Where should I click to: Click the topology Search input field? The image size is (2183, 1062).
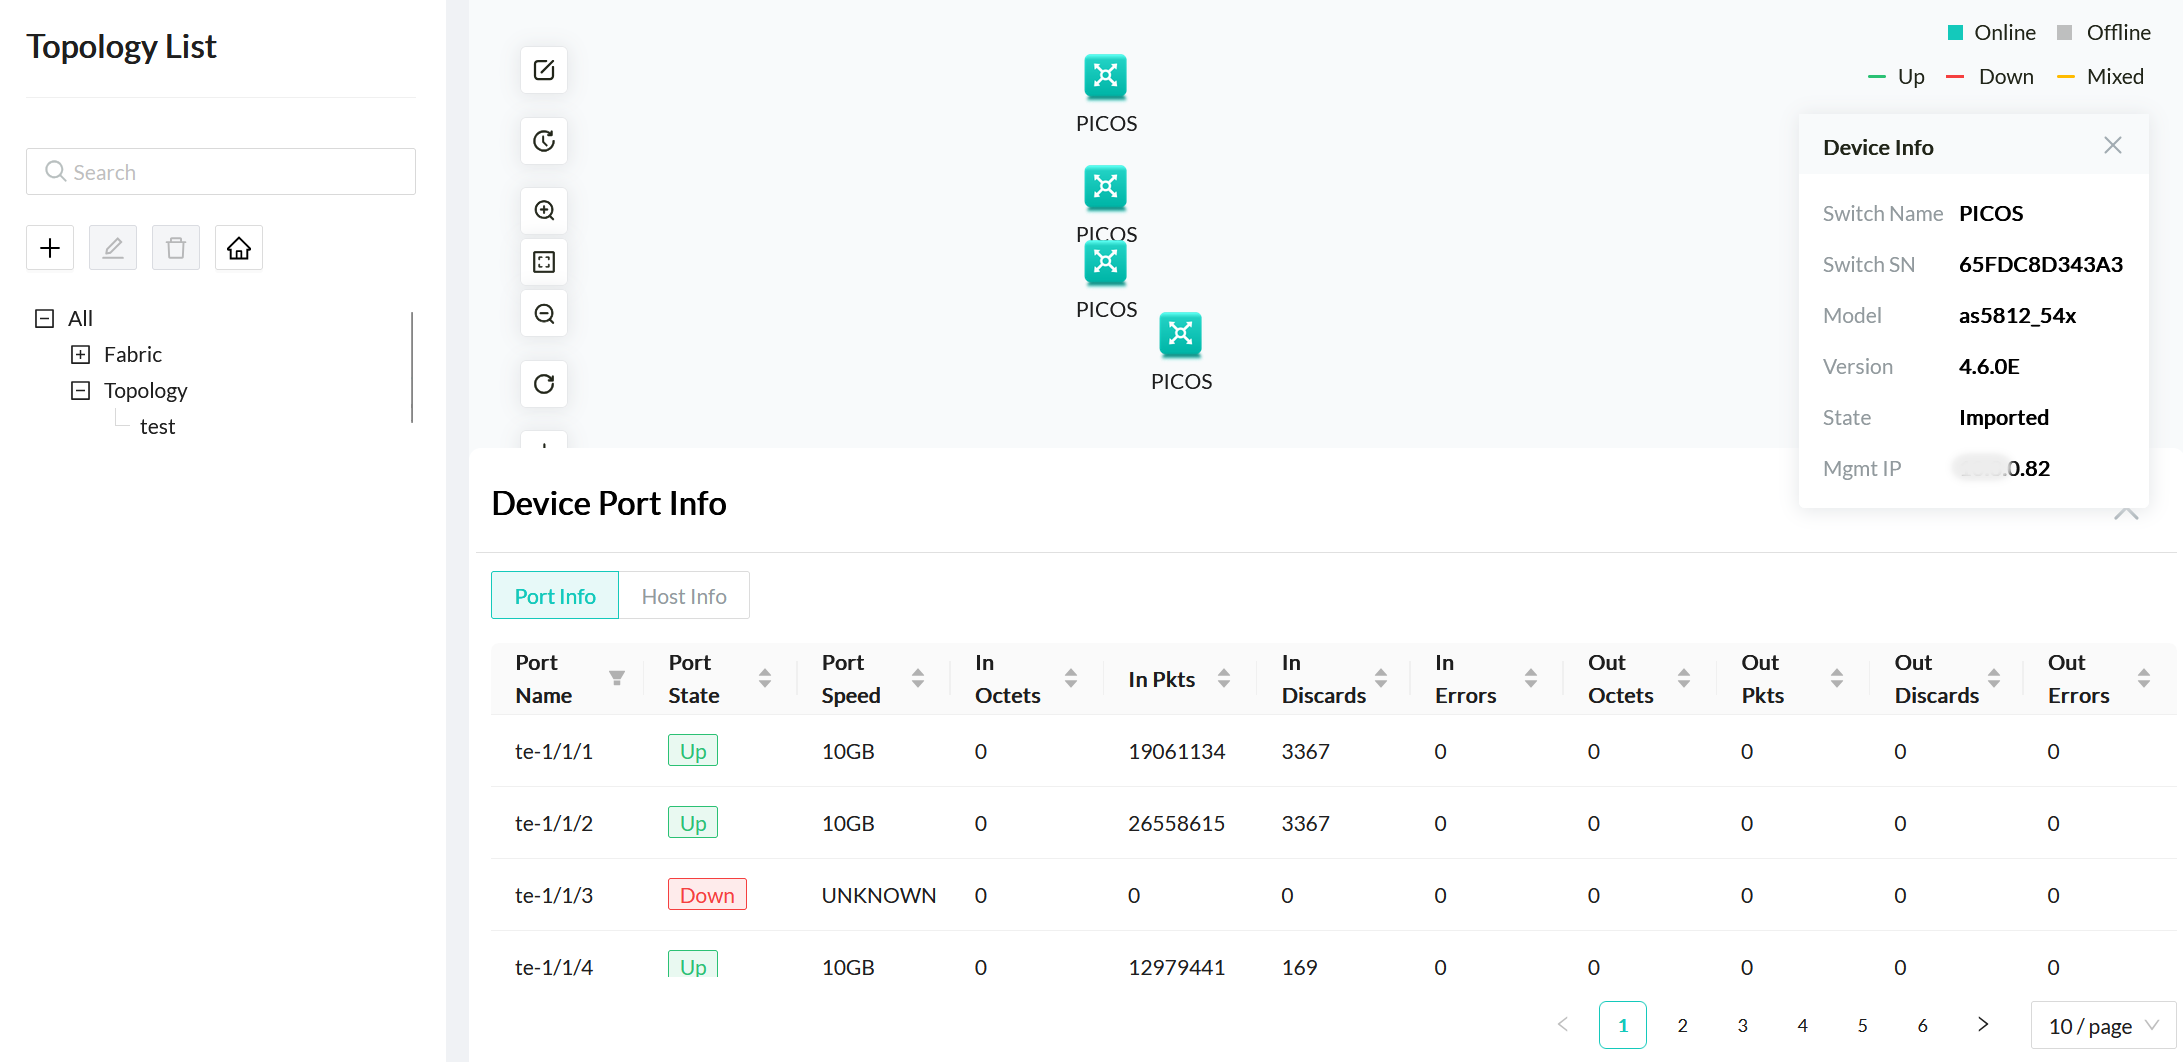point(221,172)
